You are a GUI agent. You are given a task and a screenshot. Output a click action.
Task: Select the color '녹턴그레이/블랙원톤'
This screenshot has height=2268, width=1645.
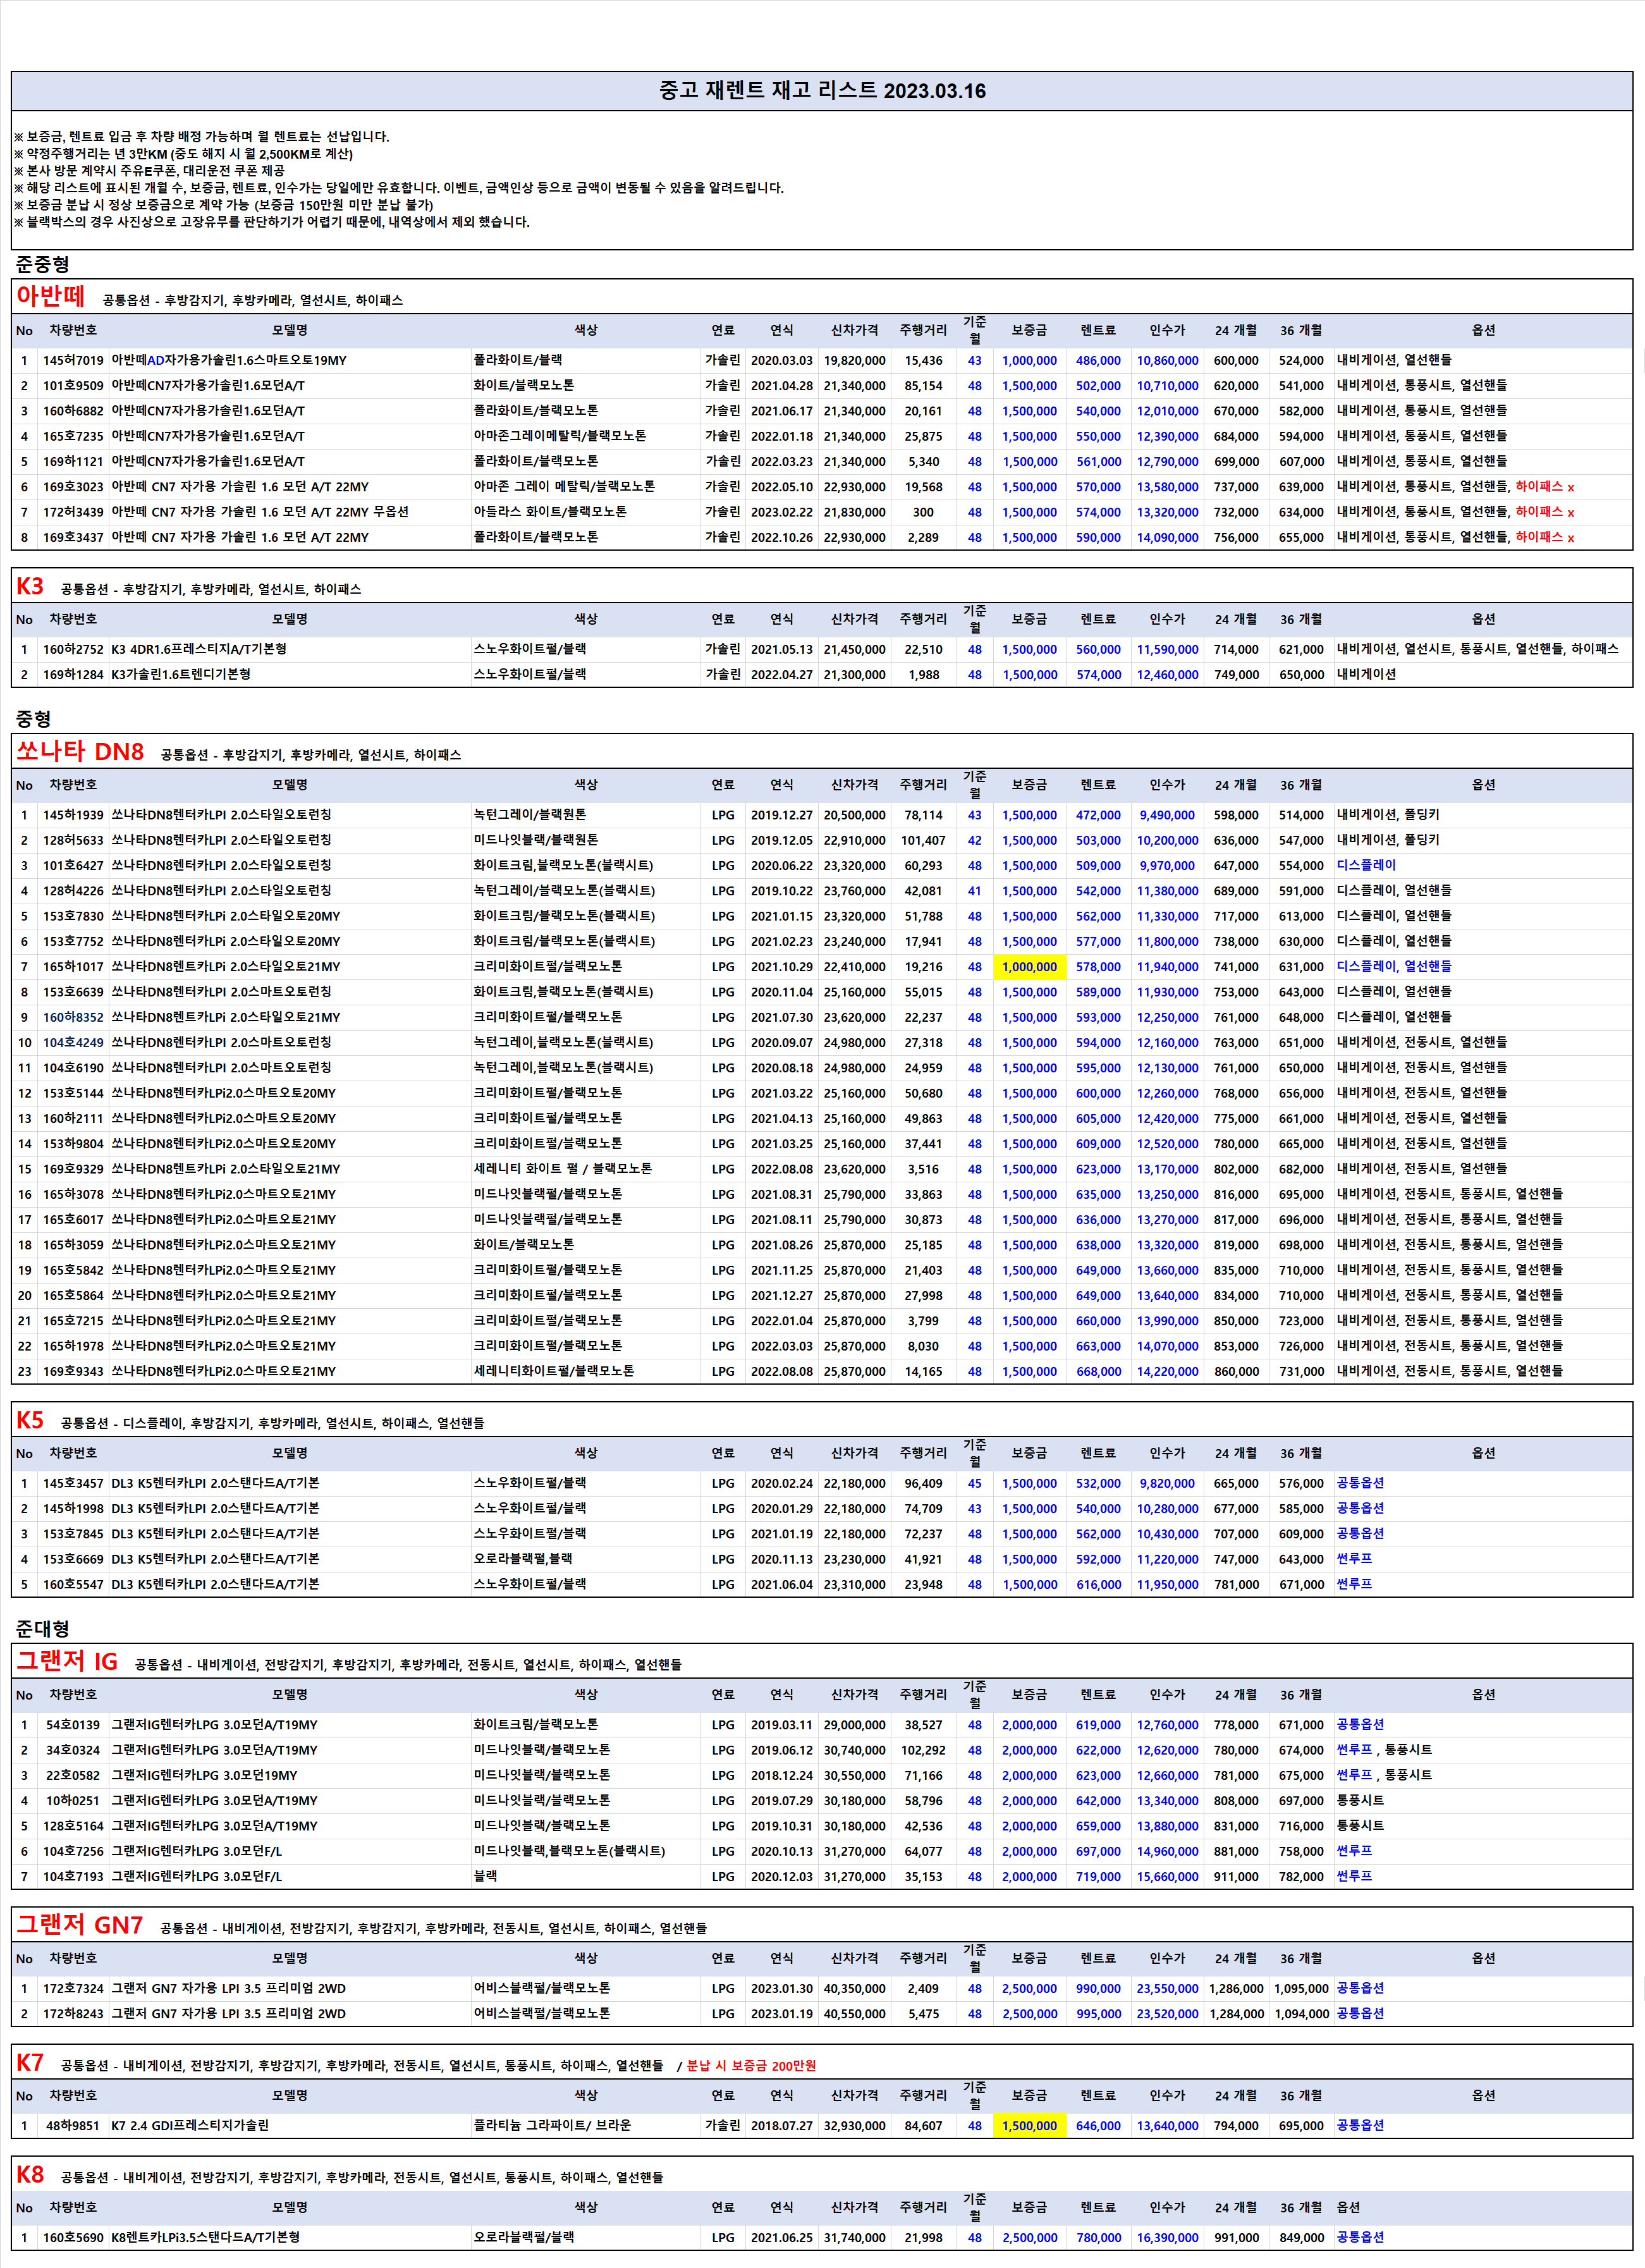[530, 816]
